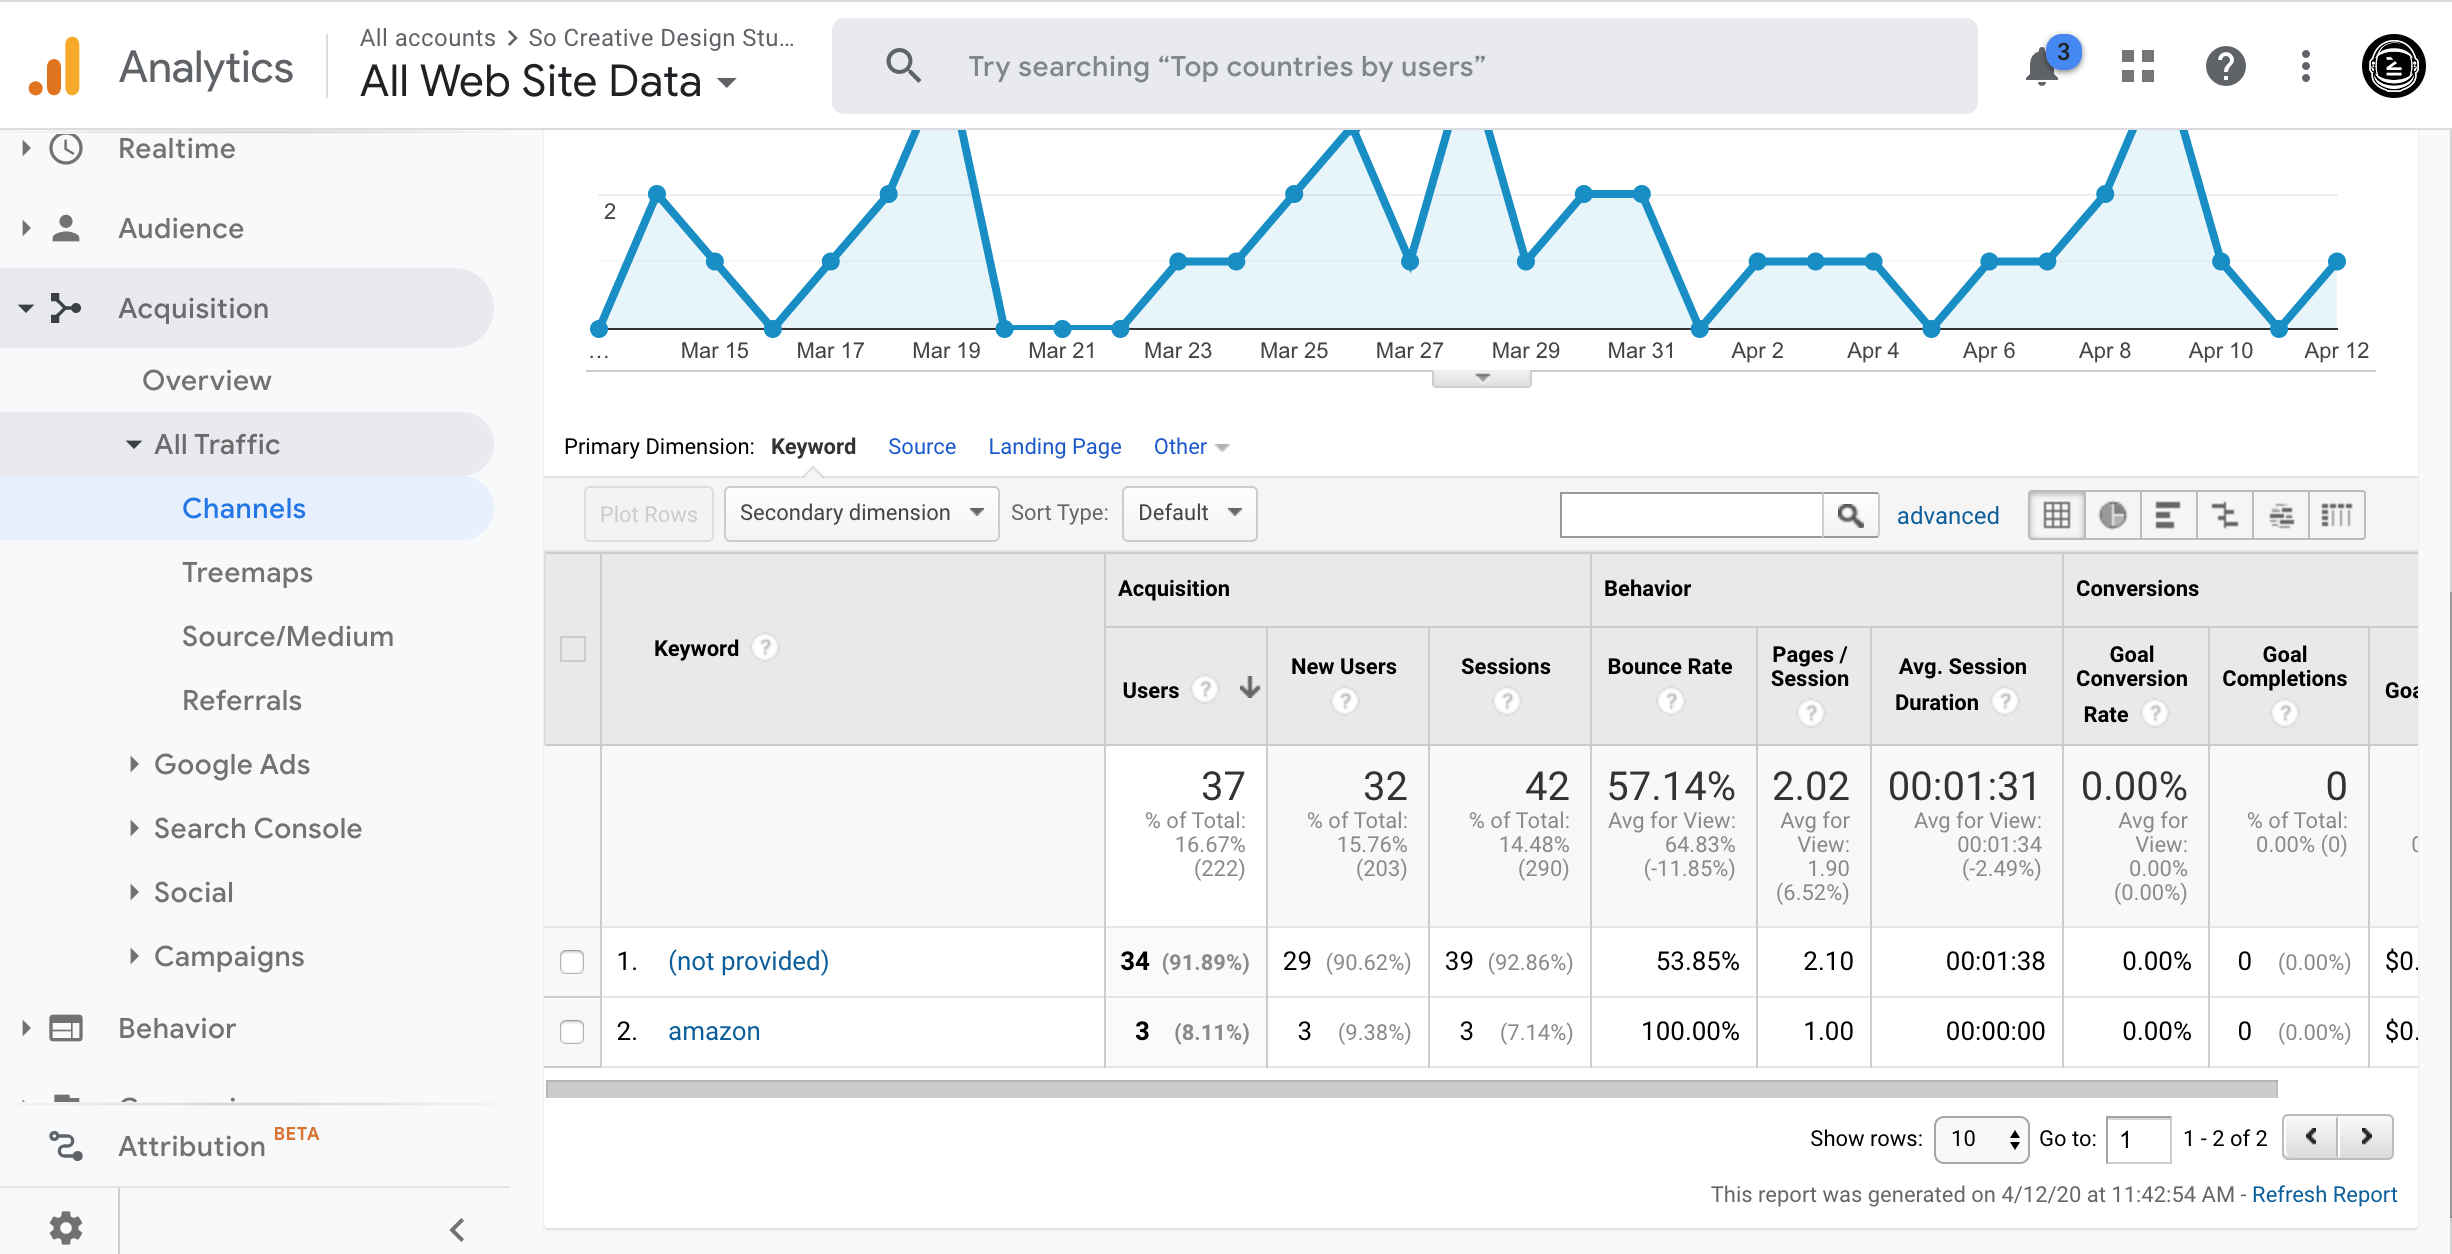This screenshot has width=2452, height=1254.
Task: Open the Show rows selector
Action: (x=1981, y=1139)
